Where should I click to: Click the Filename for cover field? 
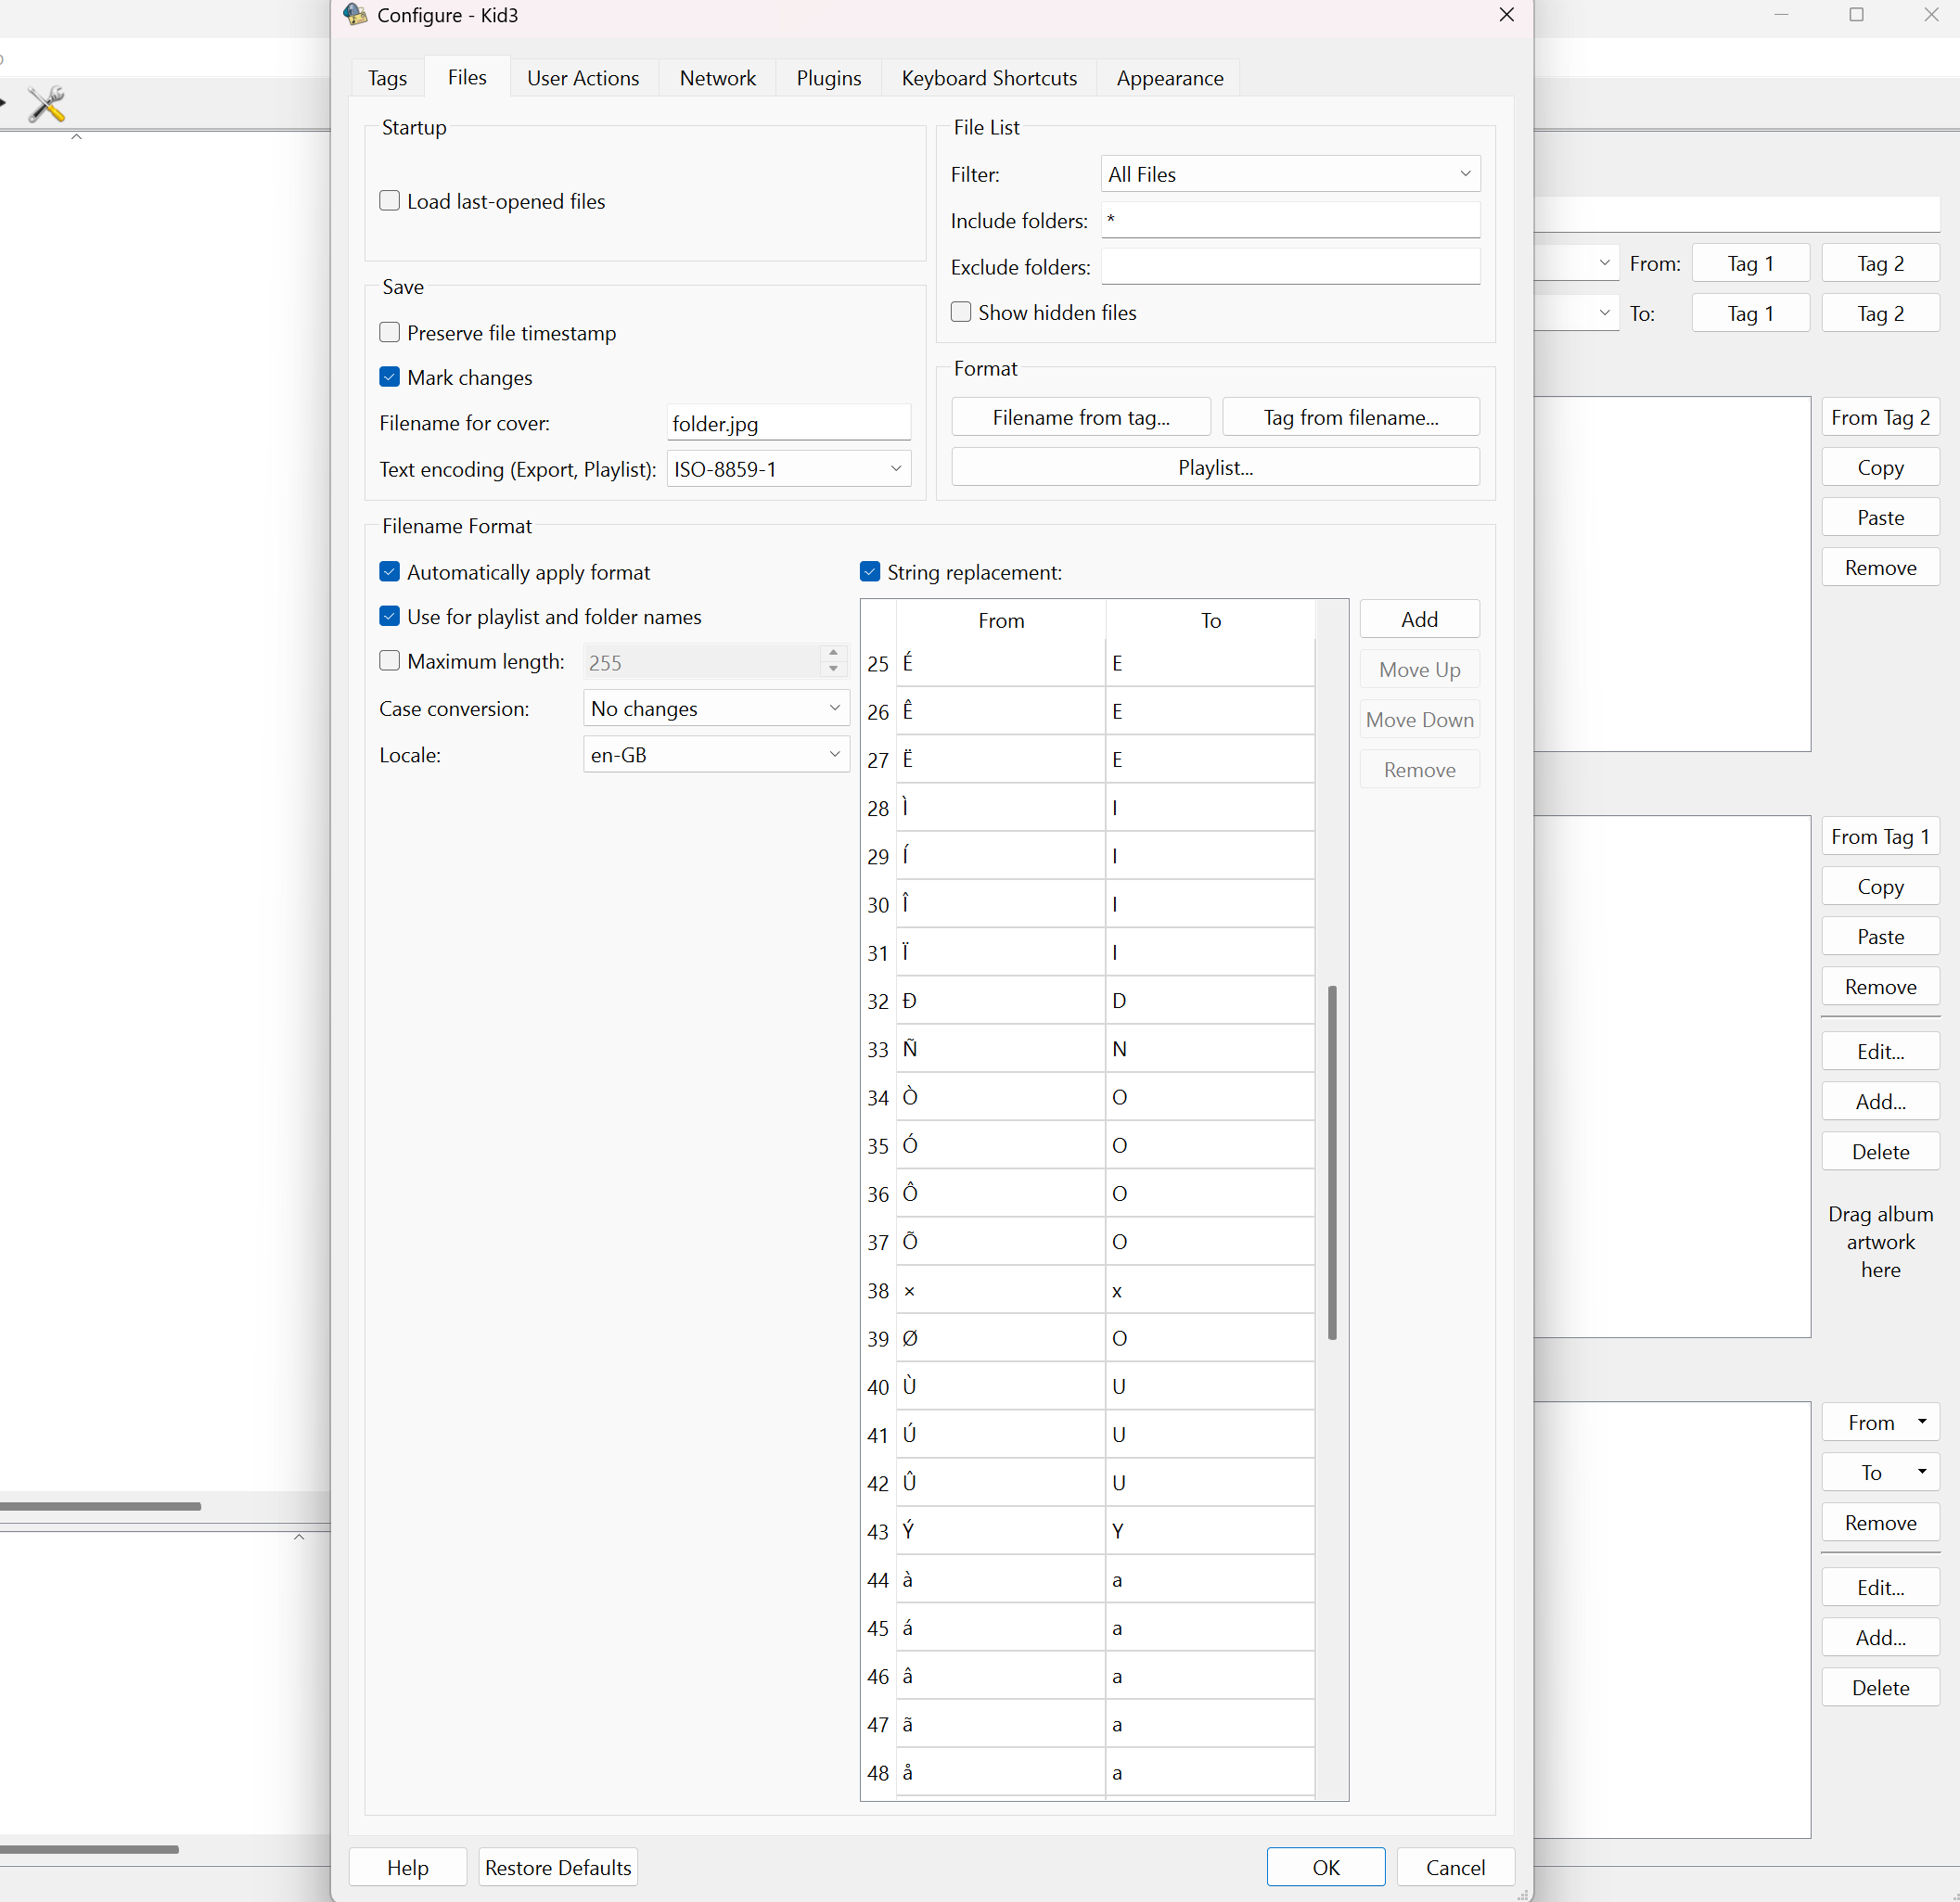click(789, 423)
